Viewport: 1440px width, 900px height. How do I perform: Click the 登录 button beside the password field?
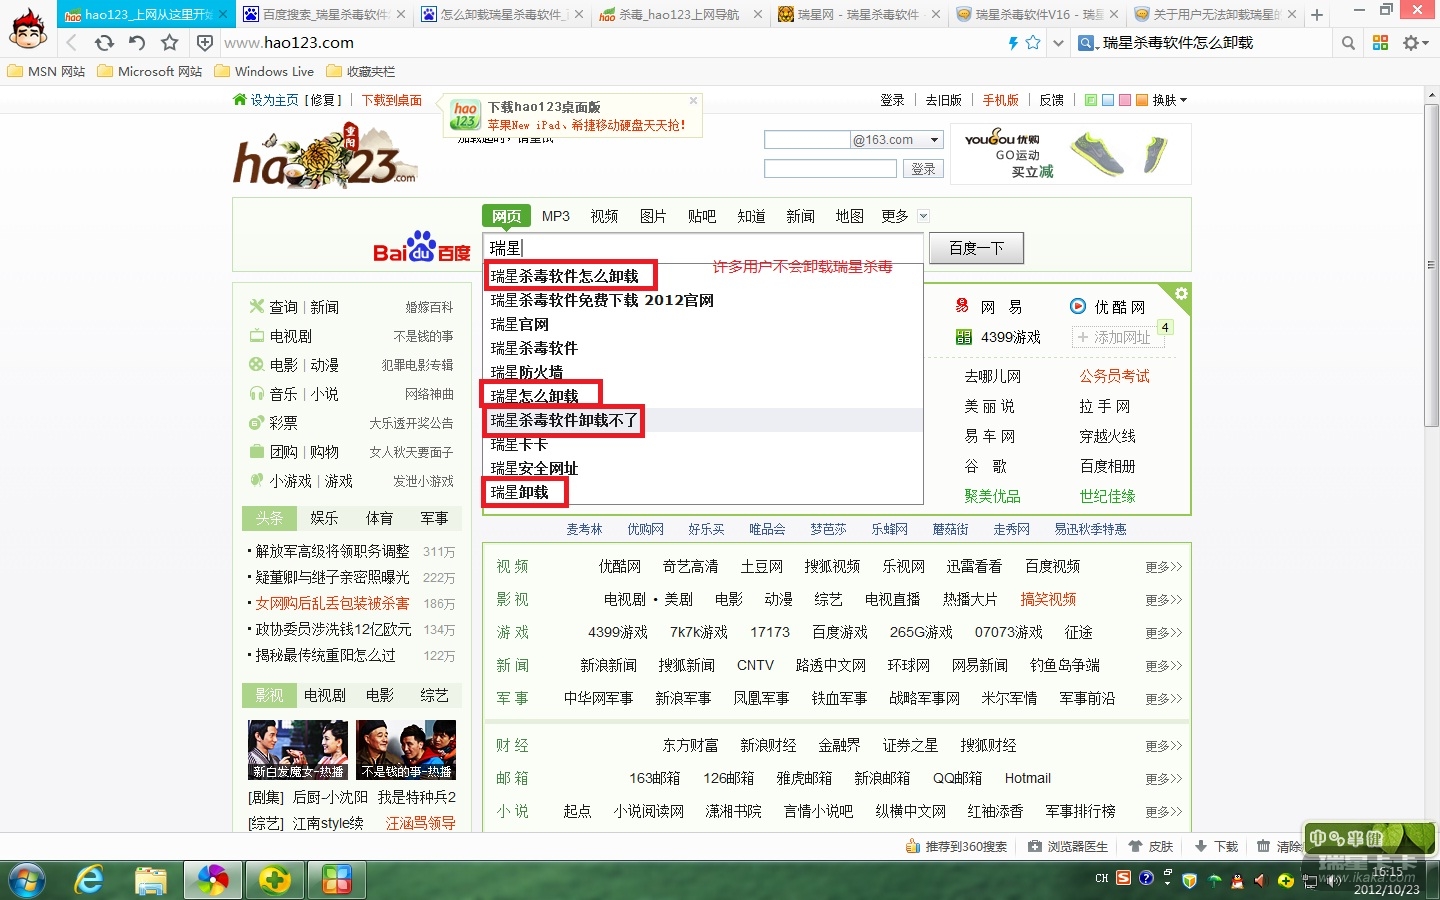(x=923, y=169)
